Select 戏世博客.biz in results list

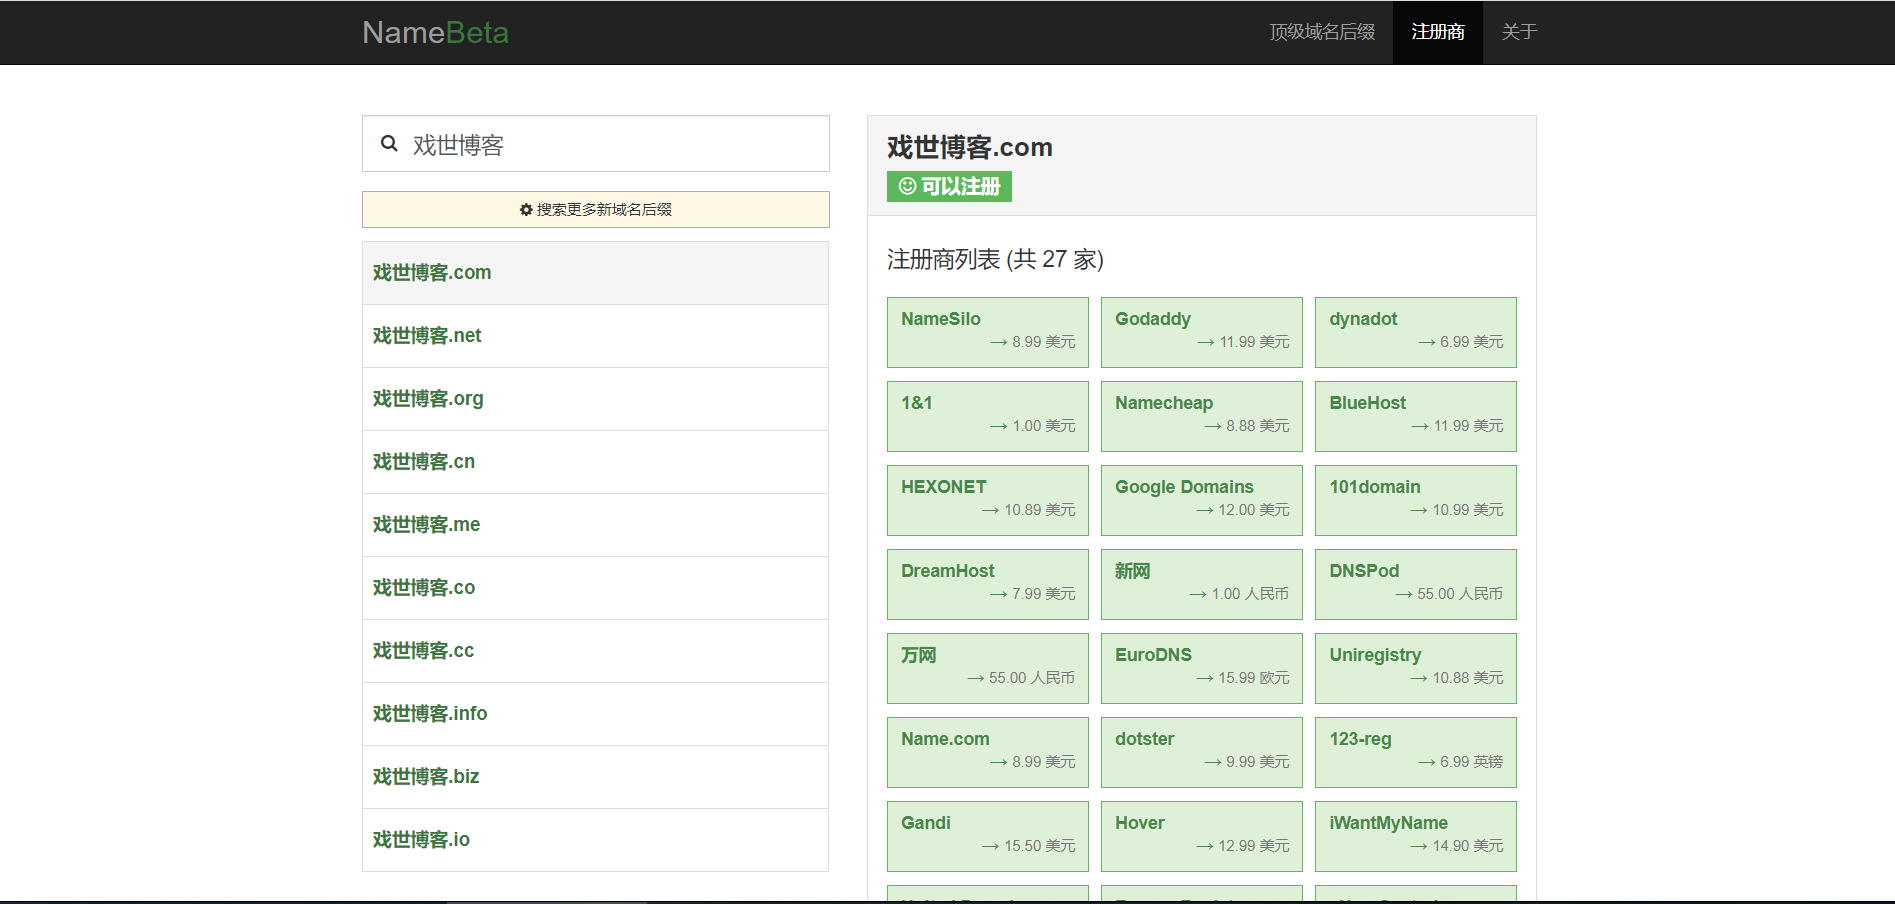pos(596,777)
